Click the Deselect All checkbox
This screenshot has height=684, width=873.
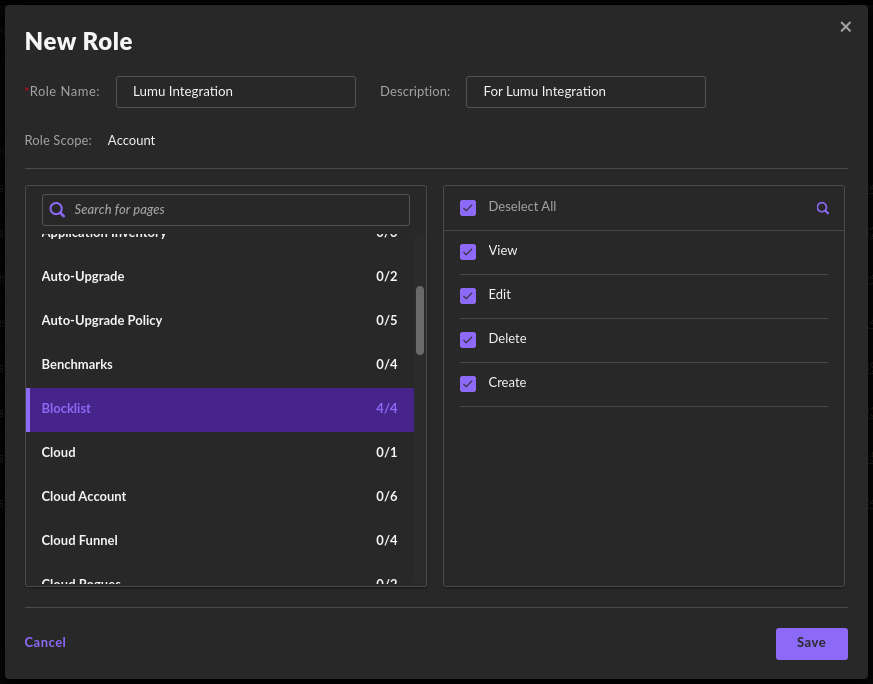tap(468, 207)
